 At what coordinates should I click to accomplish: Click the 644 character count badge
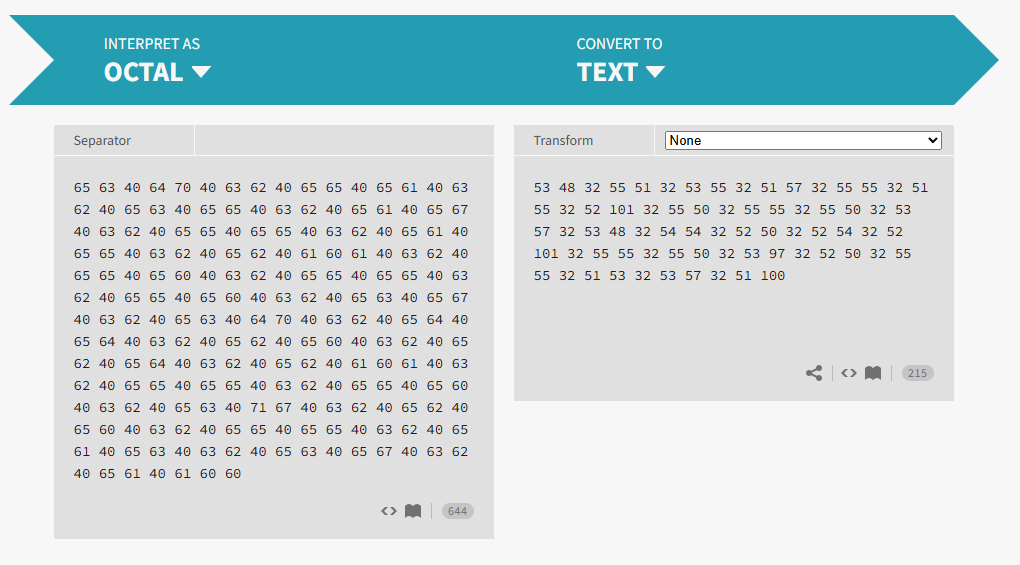point(457,511)
